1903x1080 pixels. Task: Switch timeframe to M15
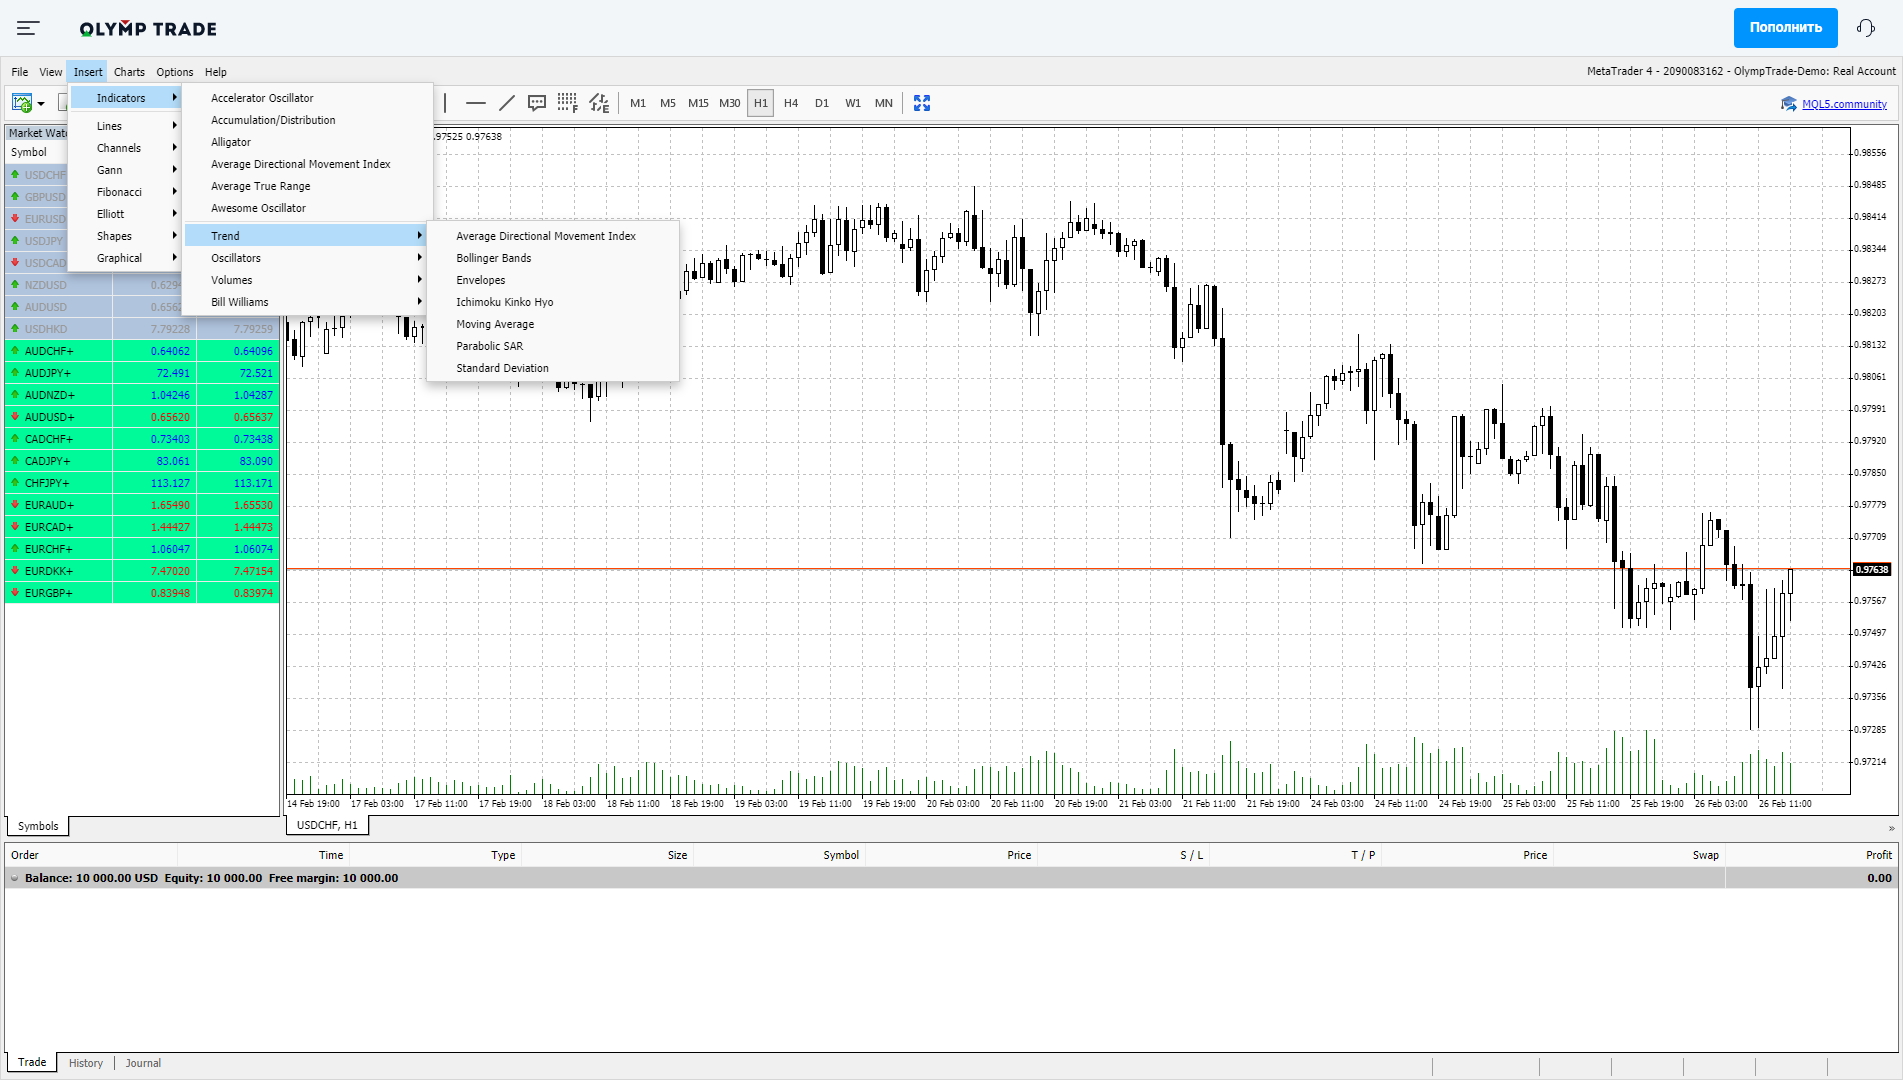pos(698,103)
